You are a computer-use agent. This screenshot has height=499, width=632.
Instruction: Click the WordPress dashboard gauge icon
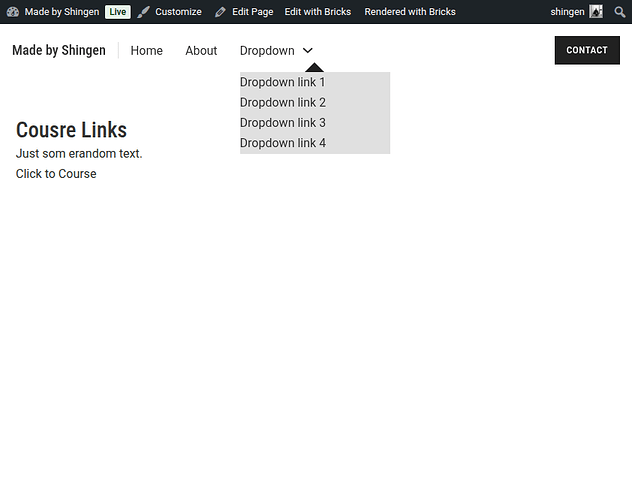(13, 12)
